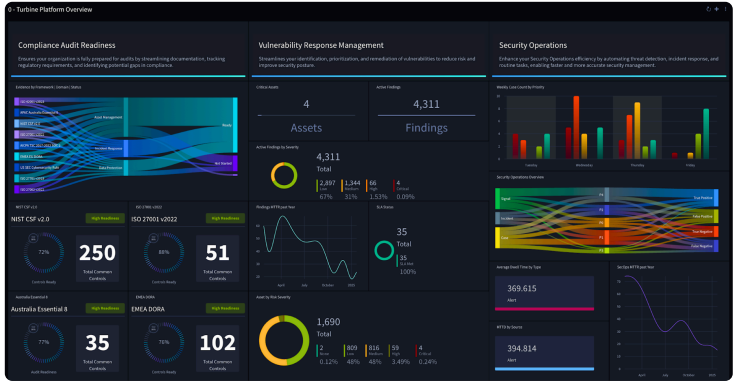Click the cyan Ready status node

click(x=235, y=125)
